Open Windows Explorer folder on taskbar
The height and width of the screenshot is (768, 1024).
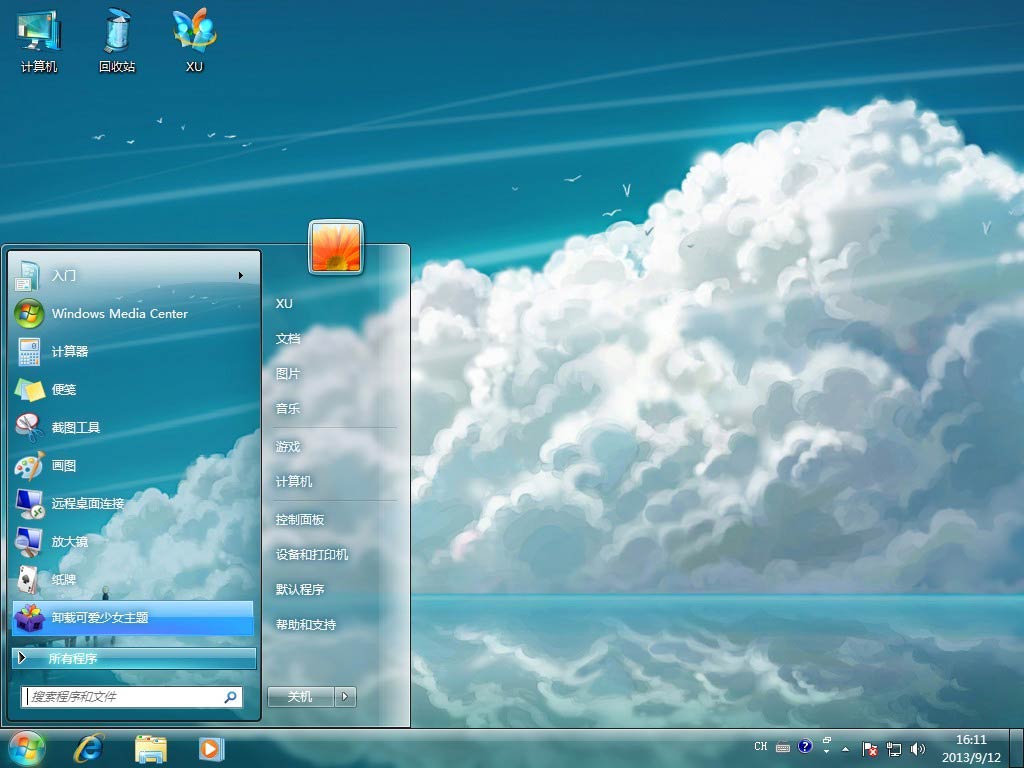coord(151,747)
